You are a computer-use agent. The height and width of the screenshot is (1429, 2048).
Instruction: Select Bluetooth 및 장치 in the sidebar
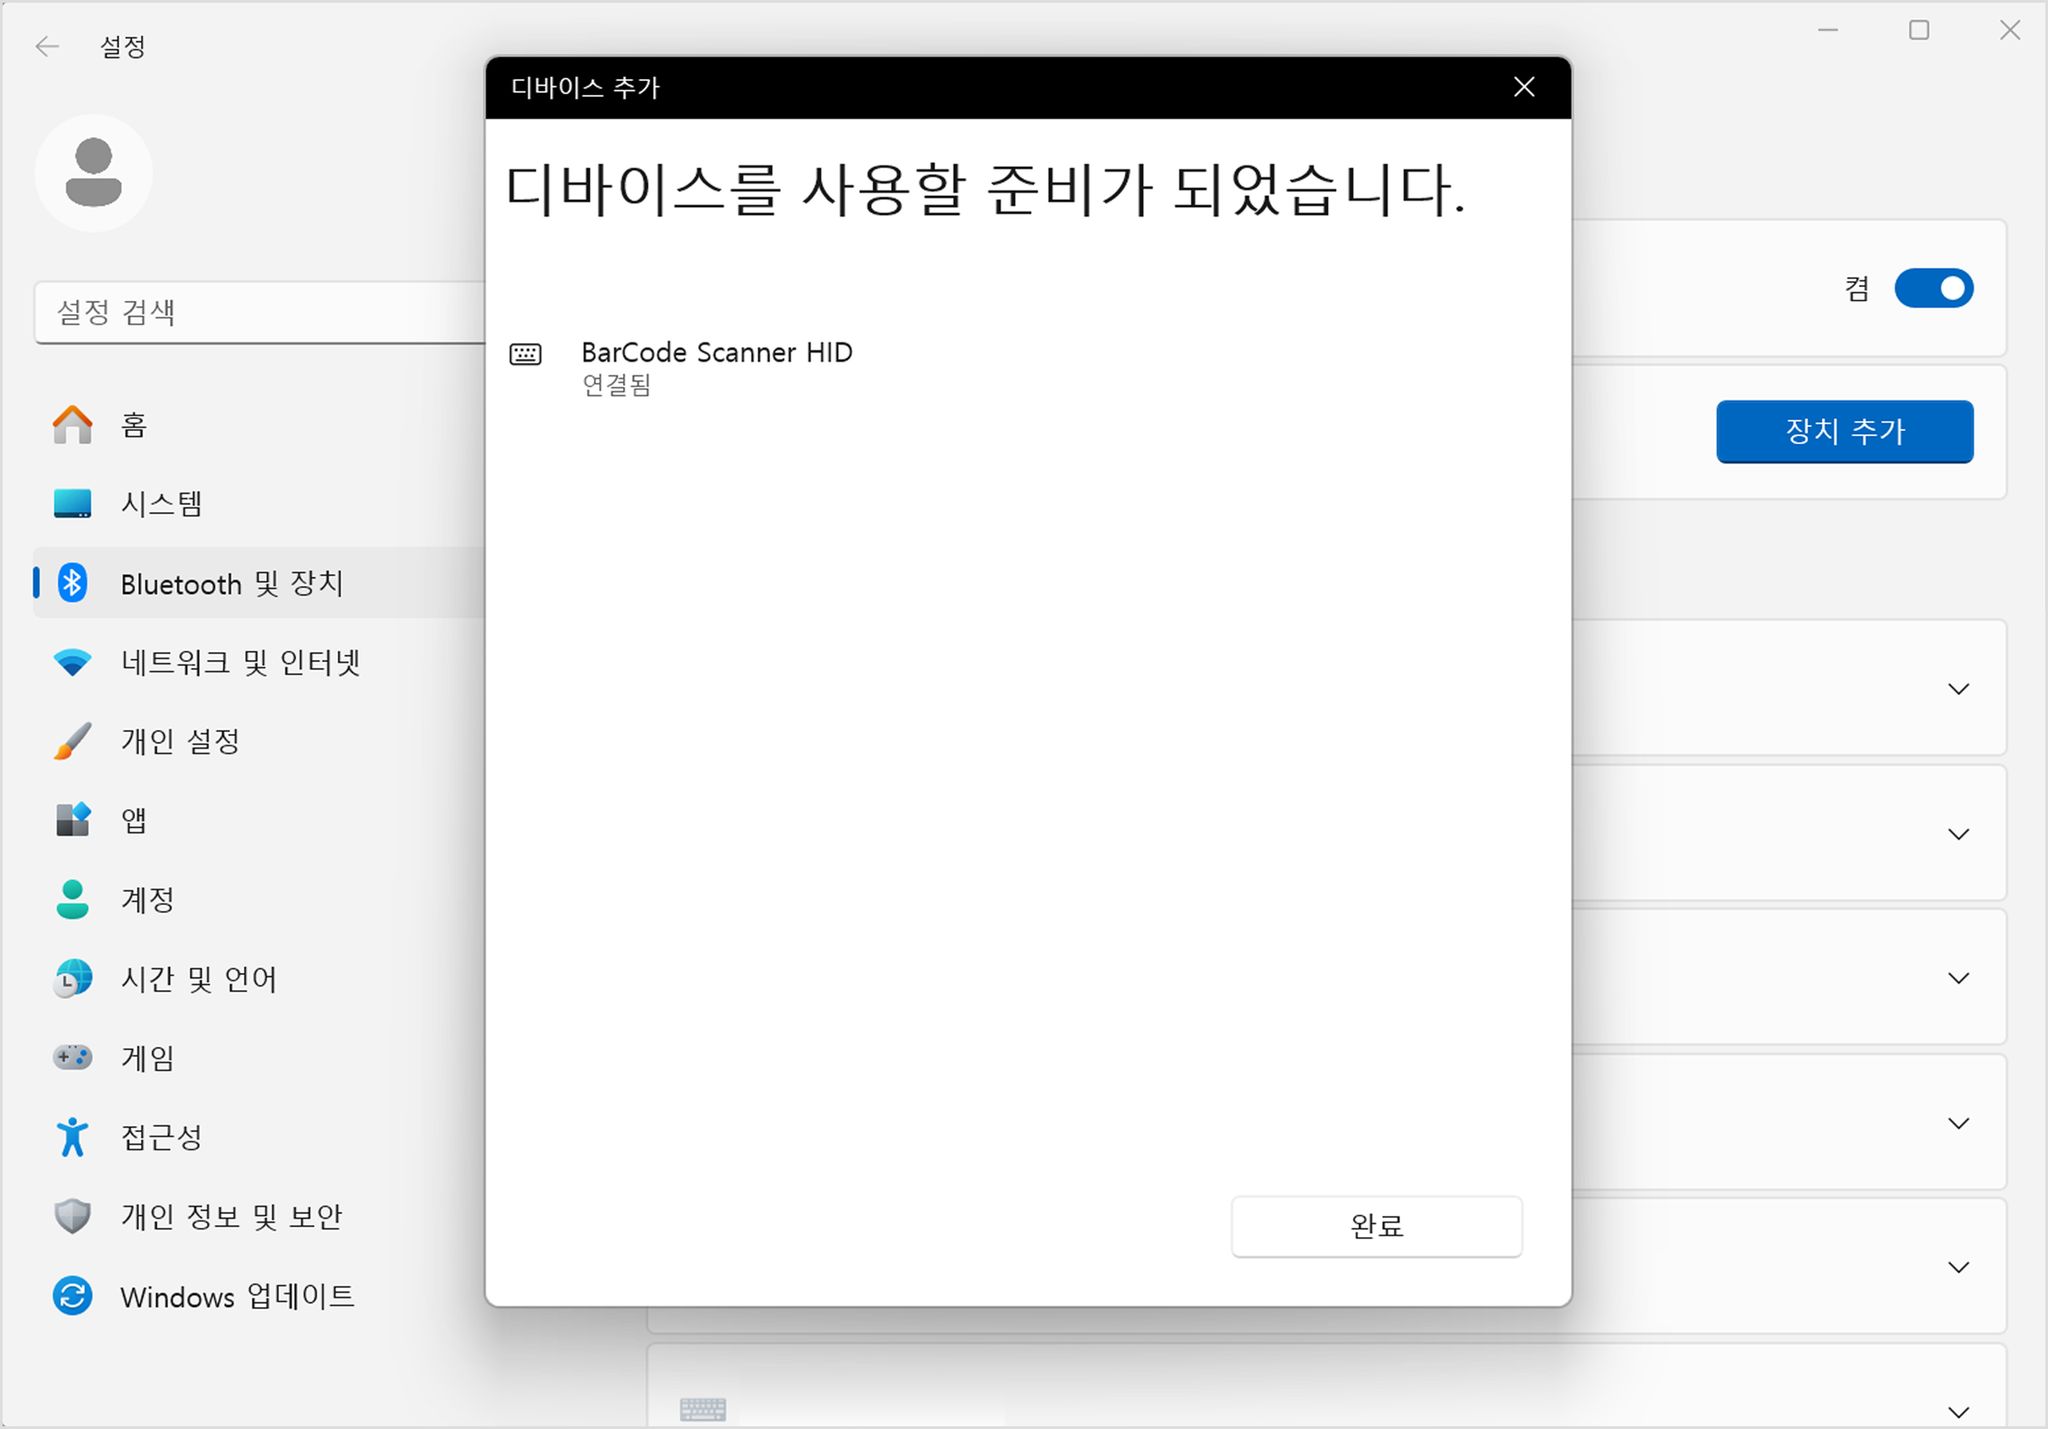[x=260, y=583]
